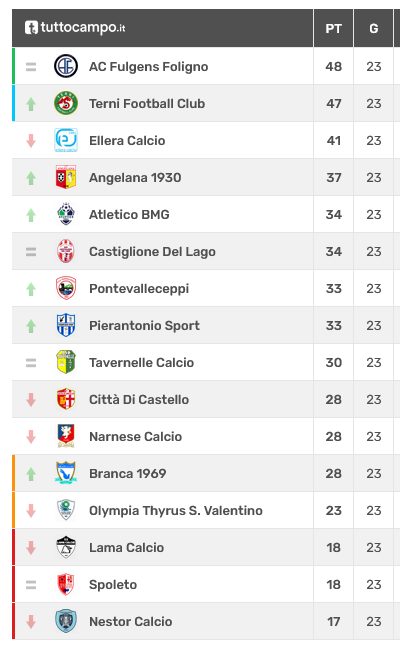
Task: Click the red down arrow beside Lama Calcio
Action: tap(31, 548)
